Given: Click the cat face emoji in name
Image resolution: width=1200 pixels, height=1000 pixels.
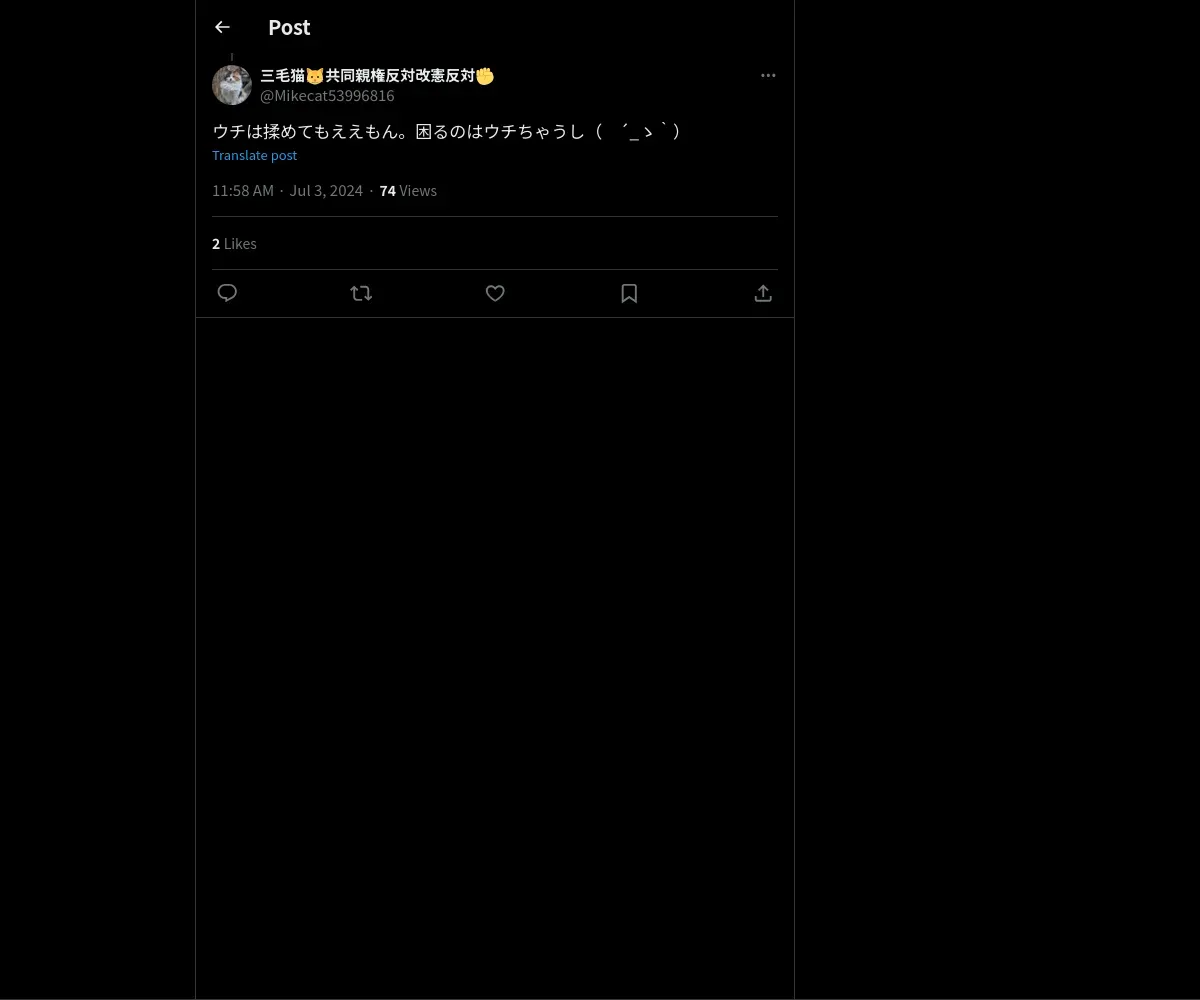Looking at the screenshot, I should coord(315,76).
